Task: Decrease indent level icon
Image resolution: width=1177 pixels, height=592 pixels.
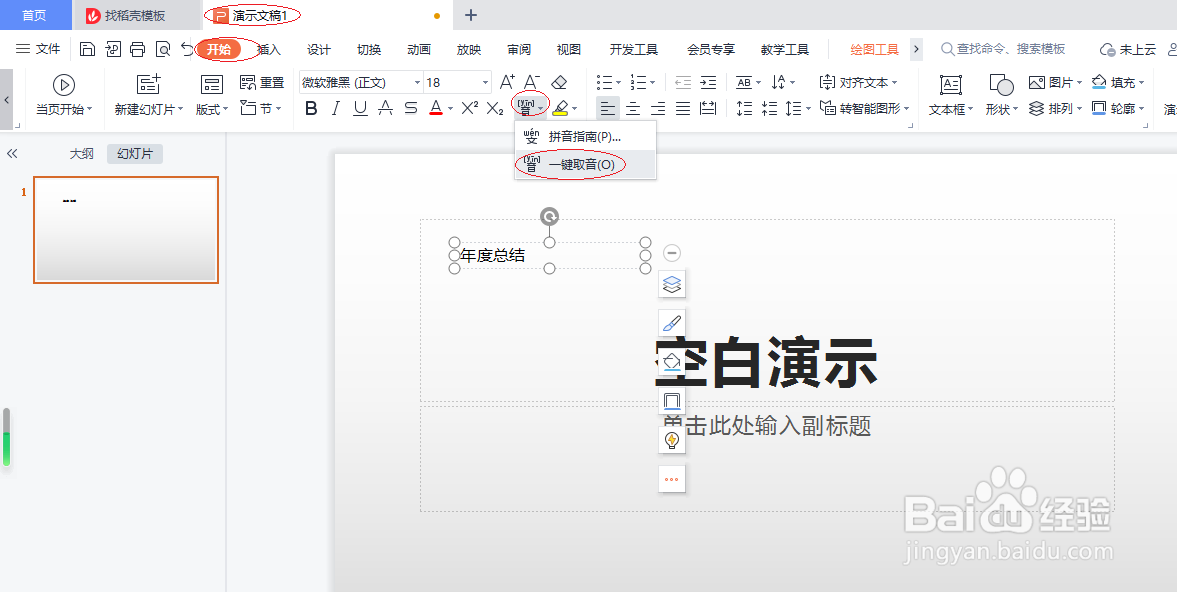Action: tap(683, 82)
